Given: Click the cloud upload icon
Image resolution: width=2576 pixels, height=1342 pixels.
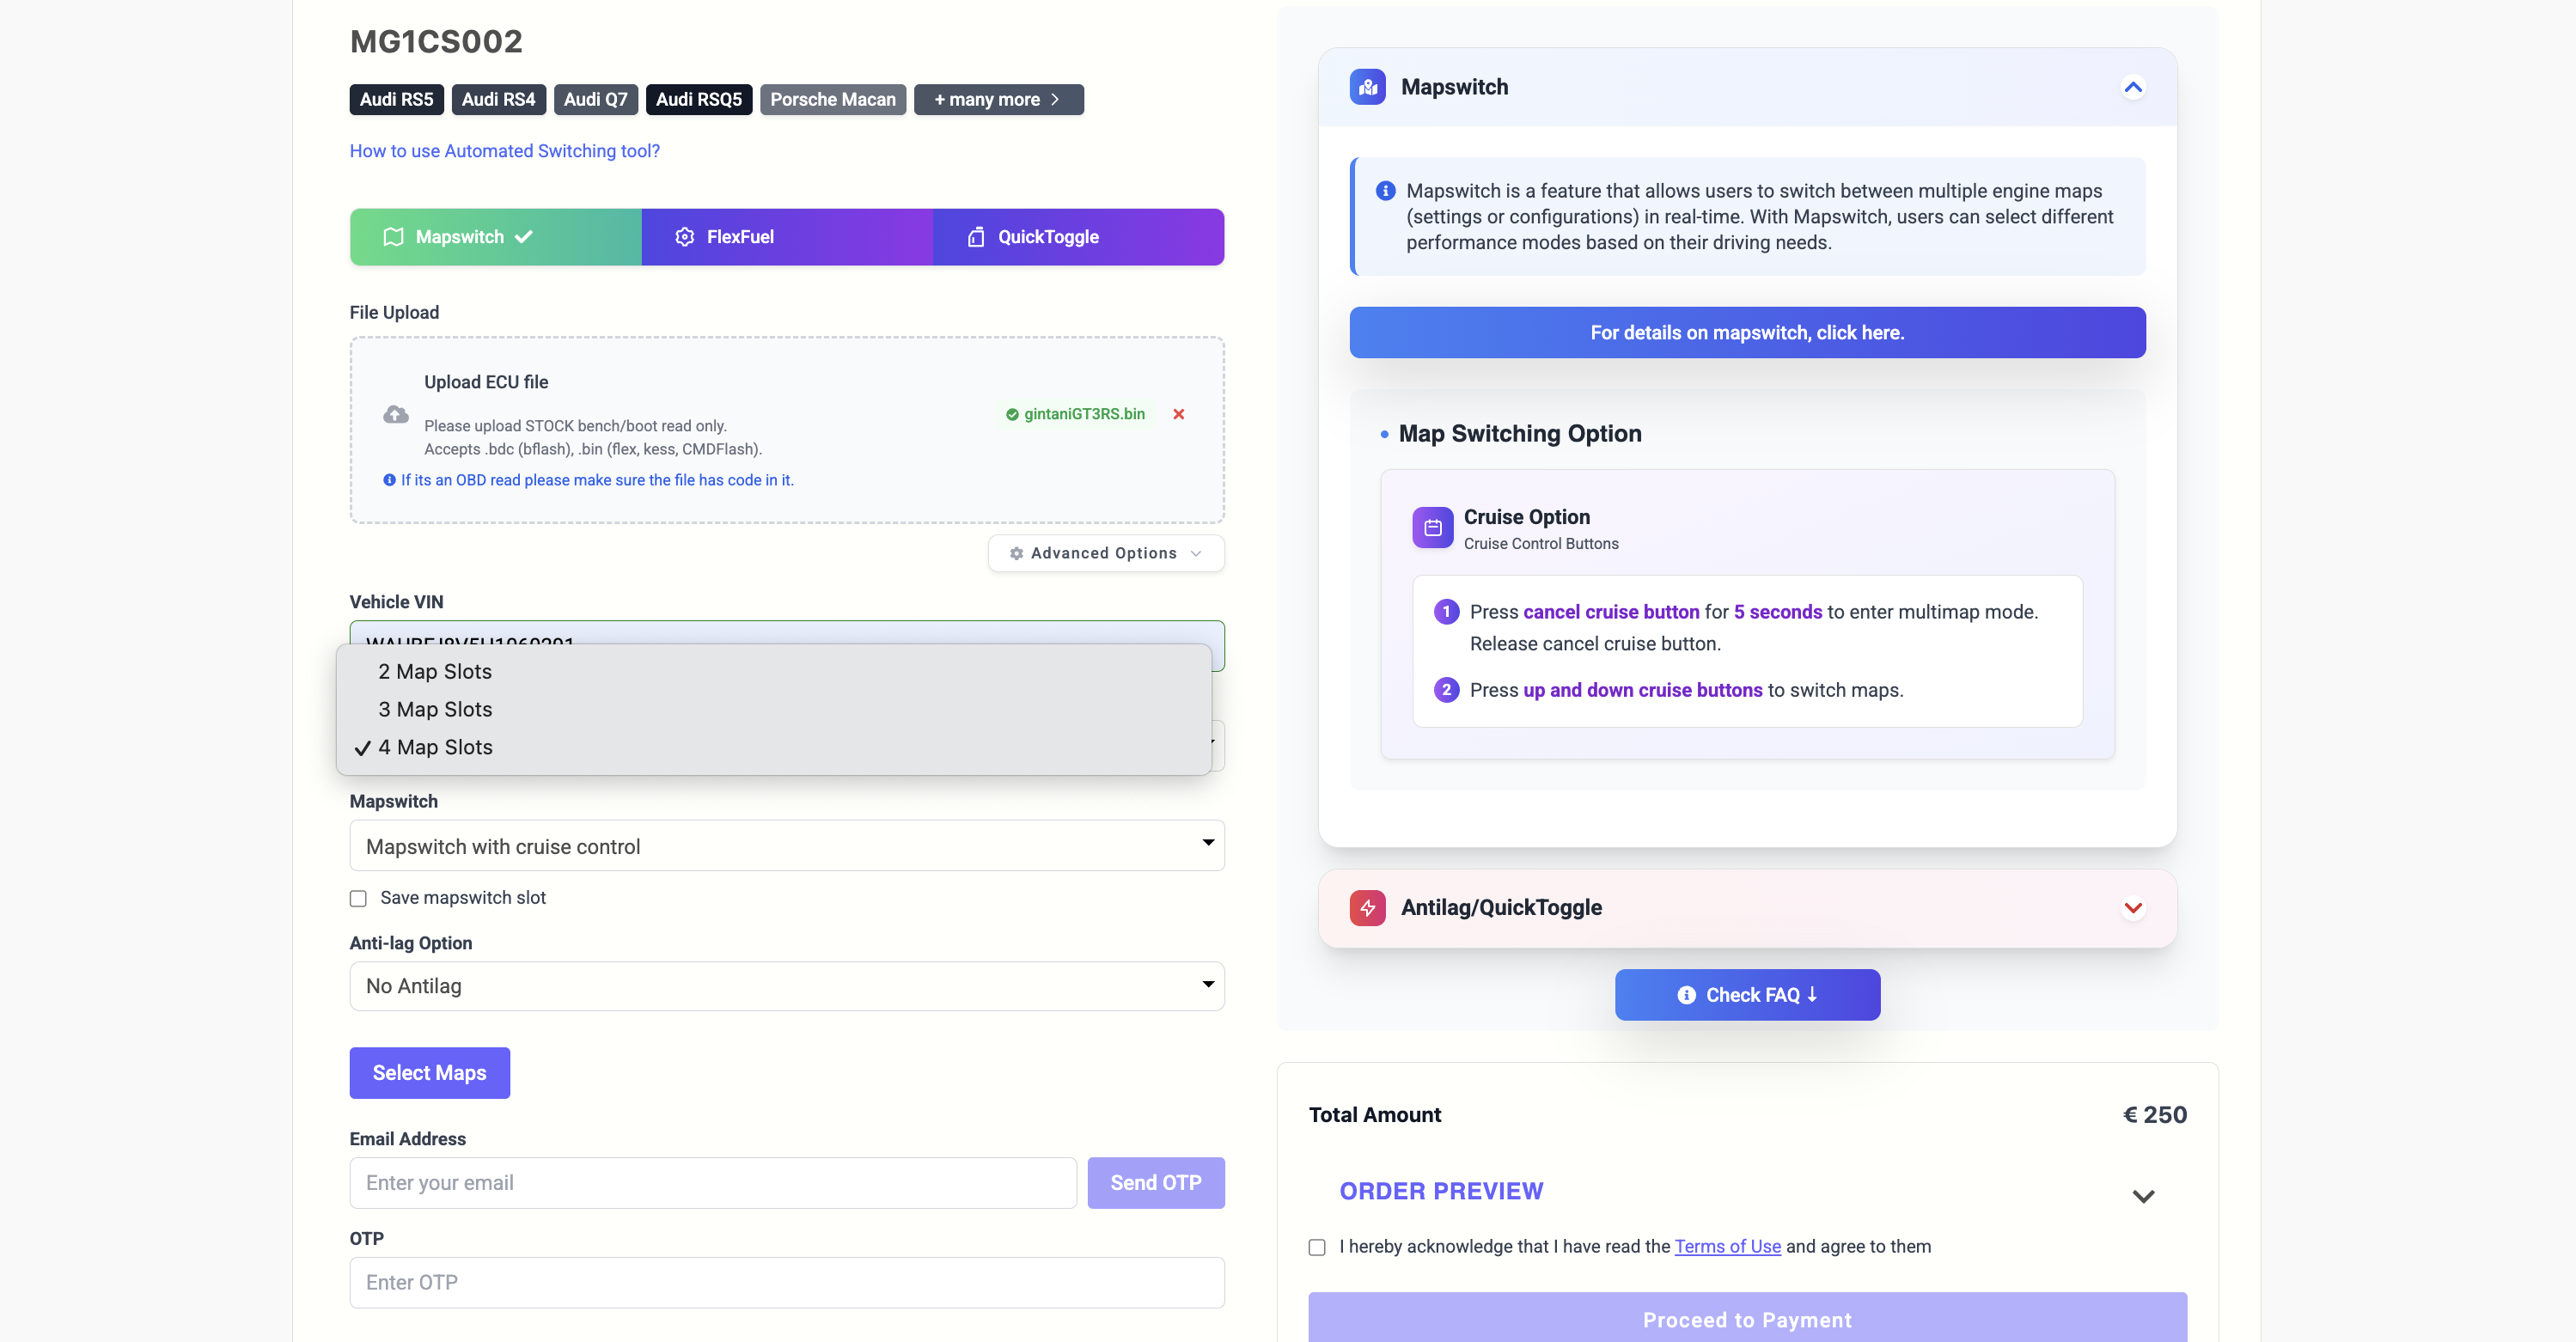Looking at the screenshot, I should click(396, 414).
